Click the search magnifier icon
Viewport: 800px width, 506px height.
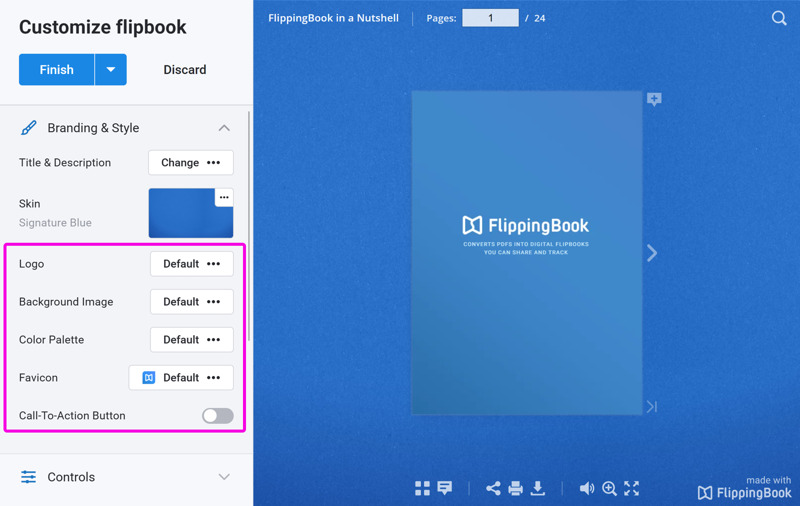pyautogui.click(x=779, y=18)
